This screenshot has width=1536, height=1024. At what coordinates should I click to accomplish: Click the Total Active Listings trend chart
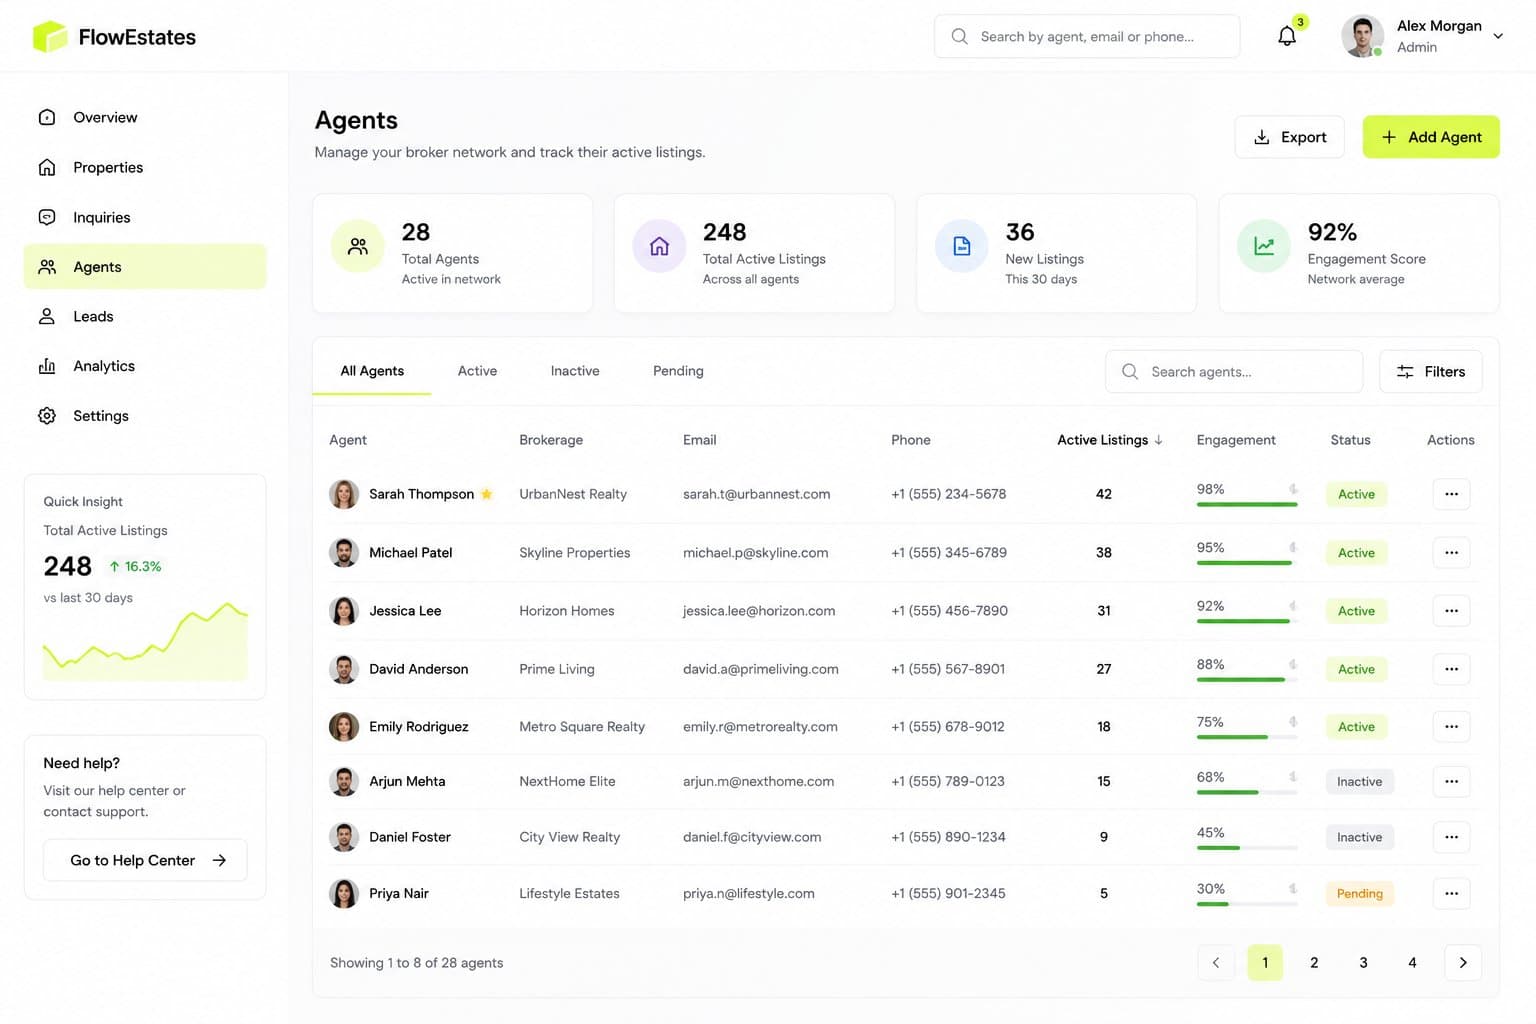pyautogui.click(x=145, y=641)
